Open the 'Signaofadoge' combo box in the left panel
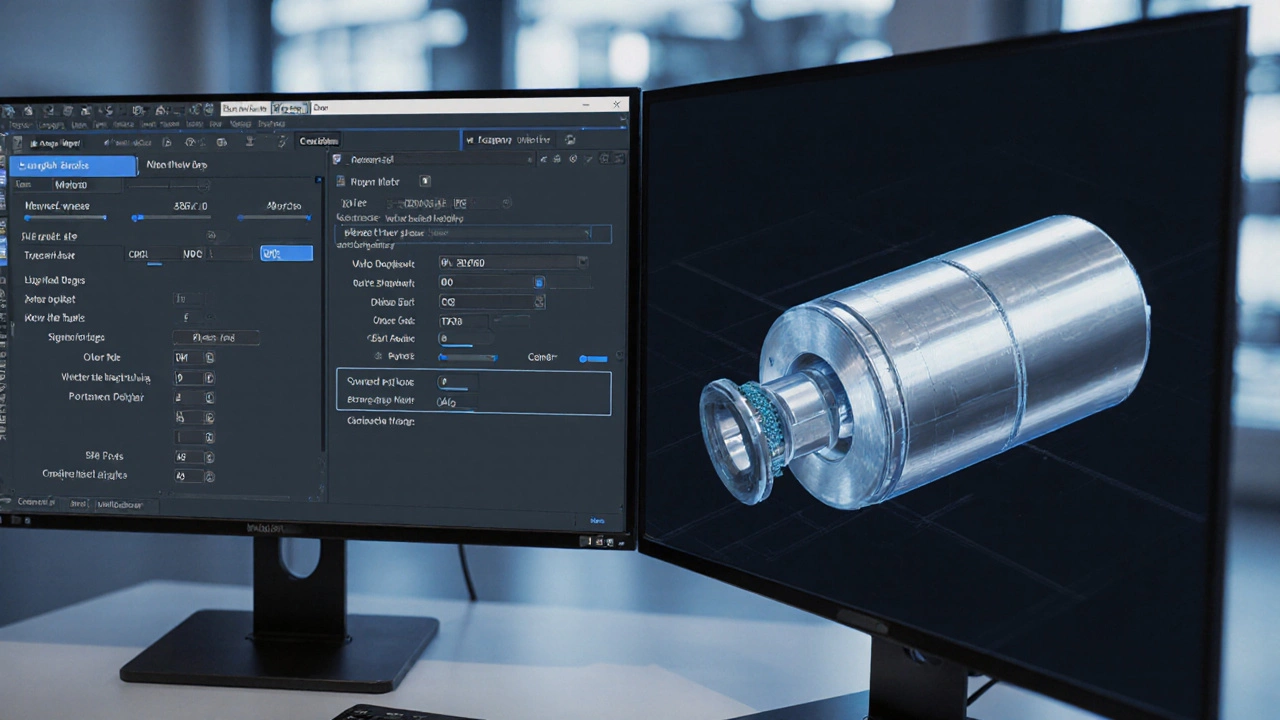The image size is (1280, 720). tap(216, 338)
